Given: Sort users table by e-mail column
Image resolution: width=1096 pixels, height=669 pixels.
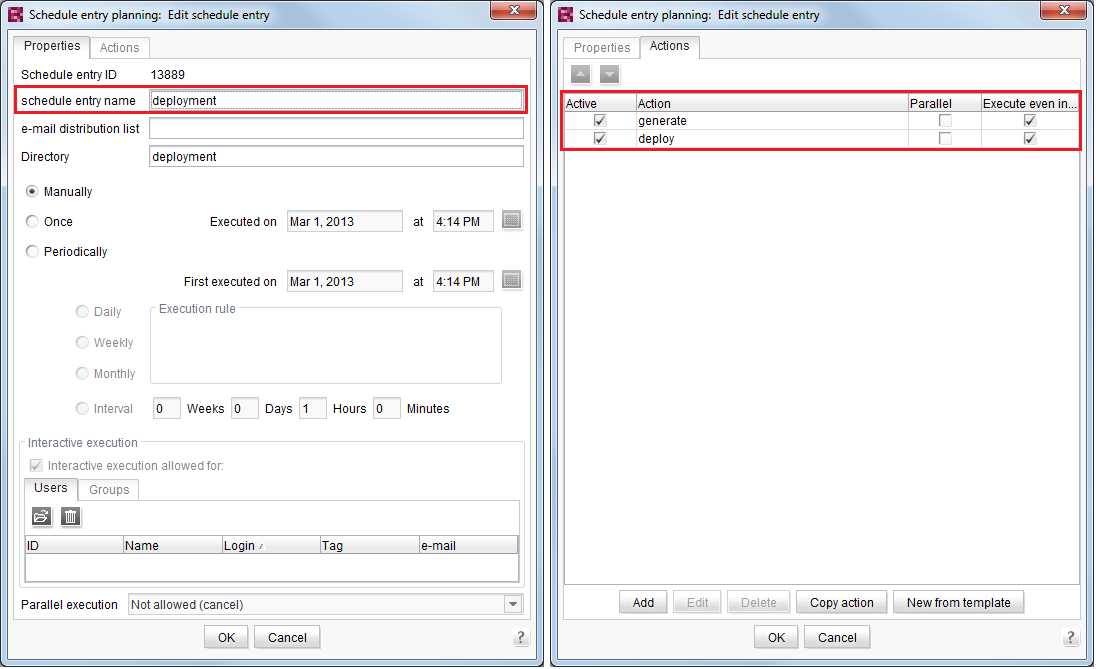Looking at the screenshot, I should point(468,545).
